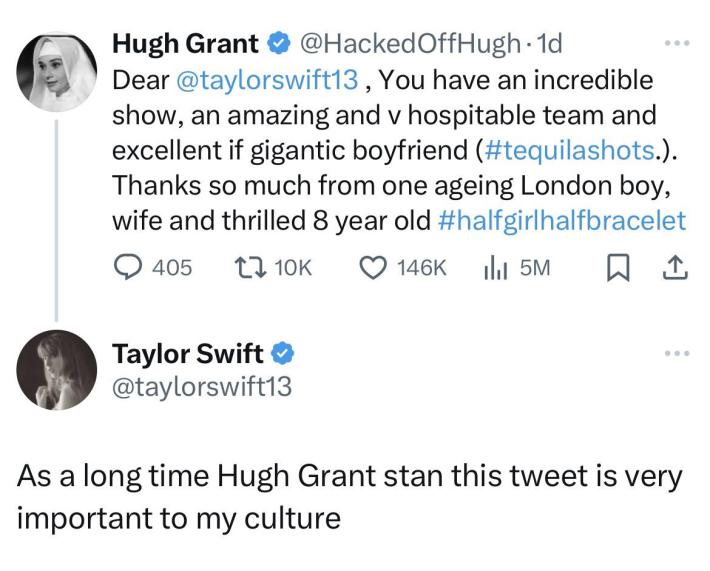710x571 pixels.
Task: Open more options on Taylor Swift's tweet
Action: pyautogui.click(x=676, y=354)
